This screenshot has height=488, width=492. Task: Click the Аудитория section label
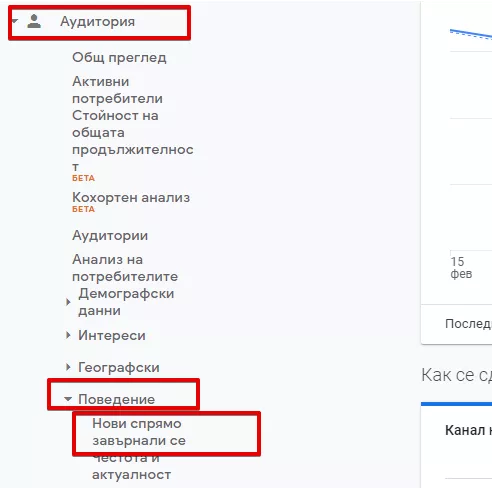[97, 21]
